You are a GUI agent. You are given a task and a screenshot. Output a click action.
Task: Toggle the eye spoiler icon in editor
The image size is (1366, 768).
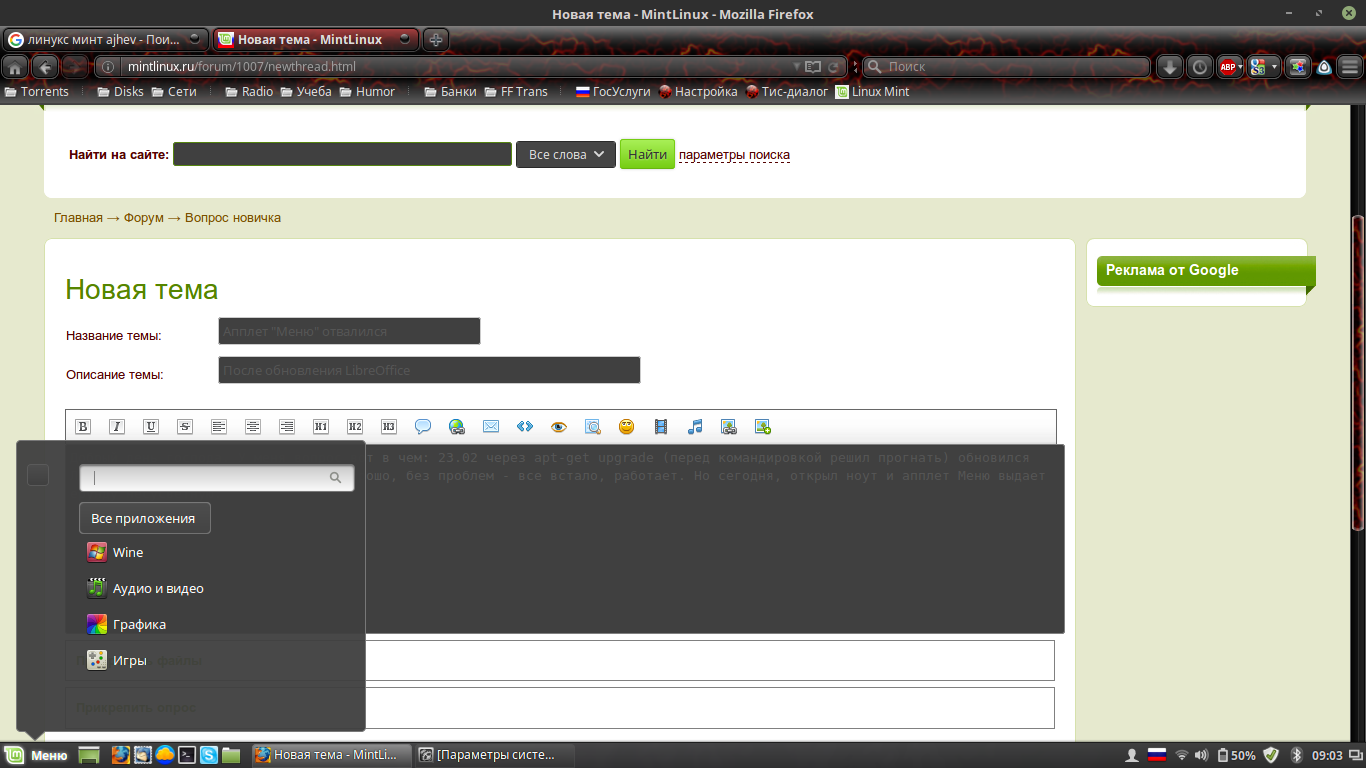(559, 427)
